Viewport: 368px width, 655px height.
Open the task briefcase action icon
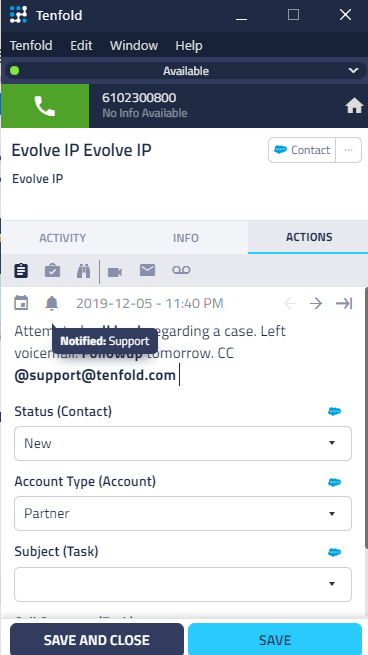[52, 270]
